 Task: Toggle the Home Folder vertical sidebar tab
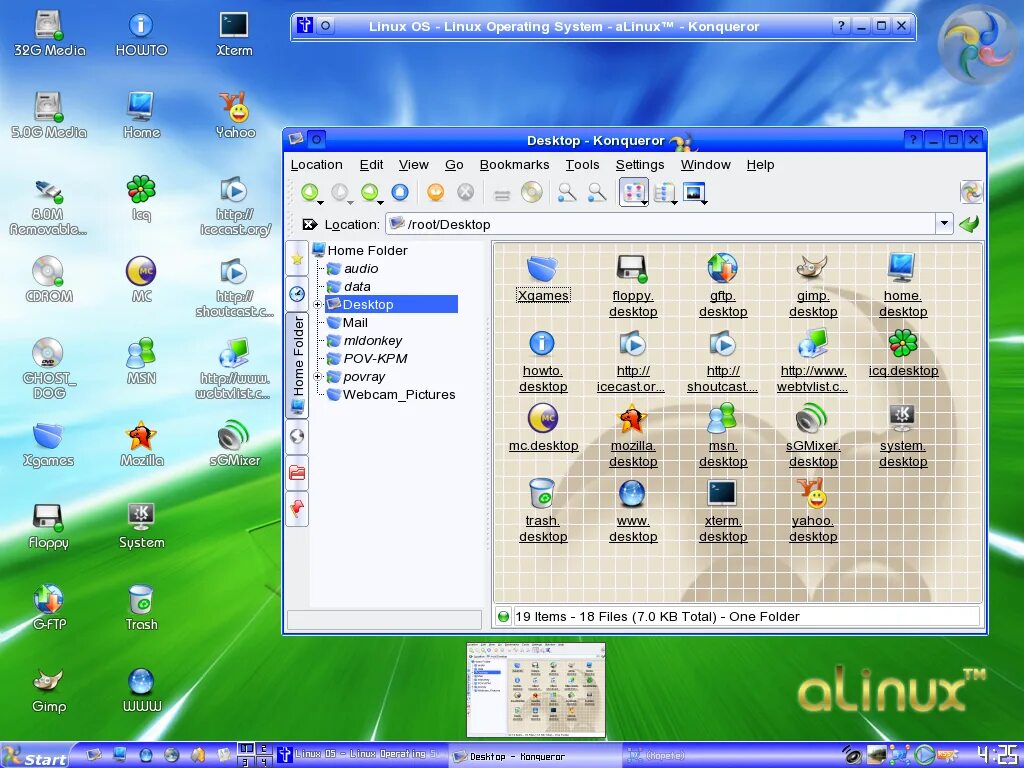[297, 365]
